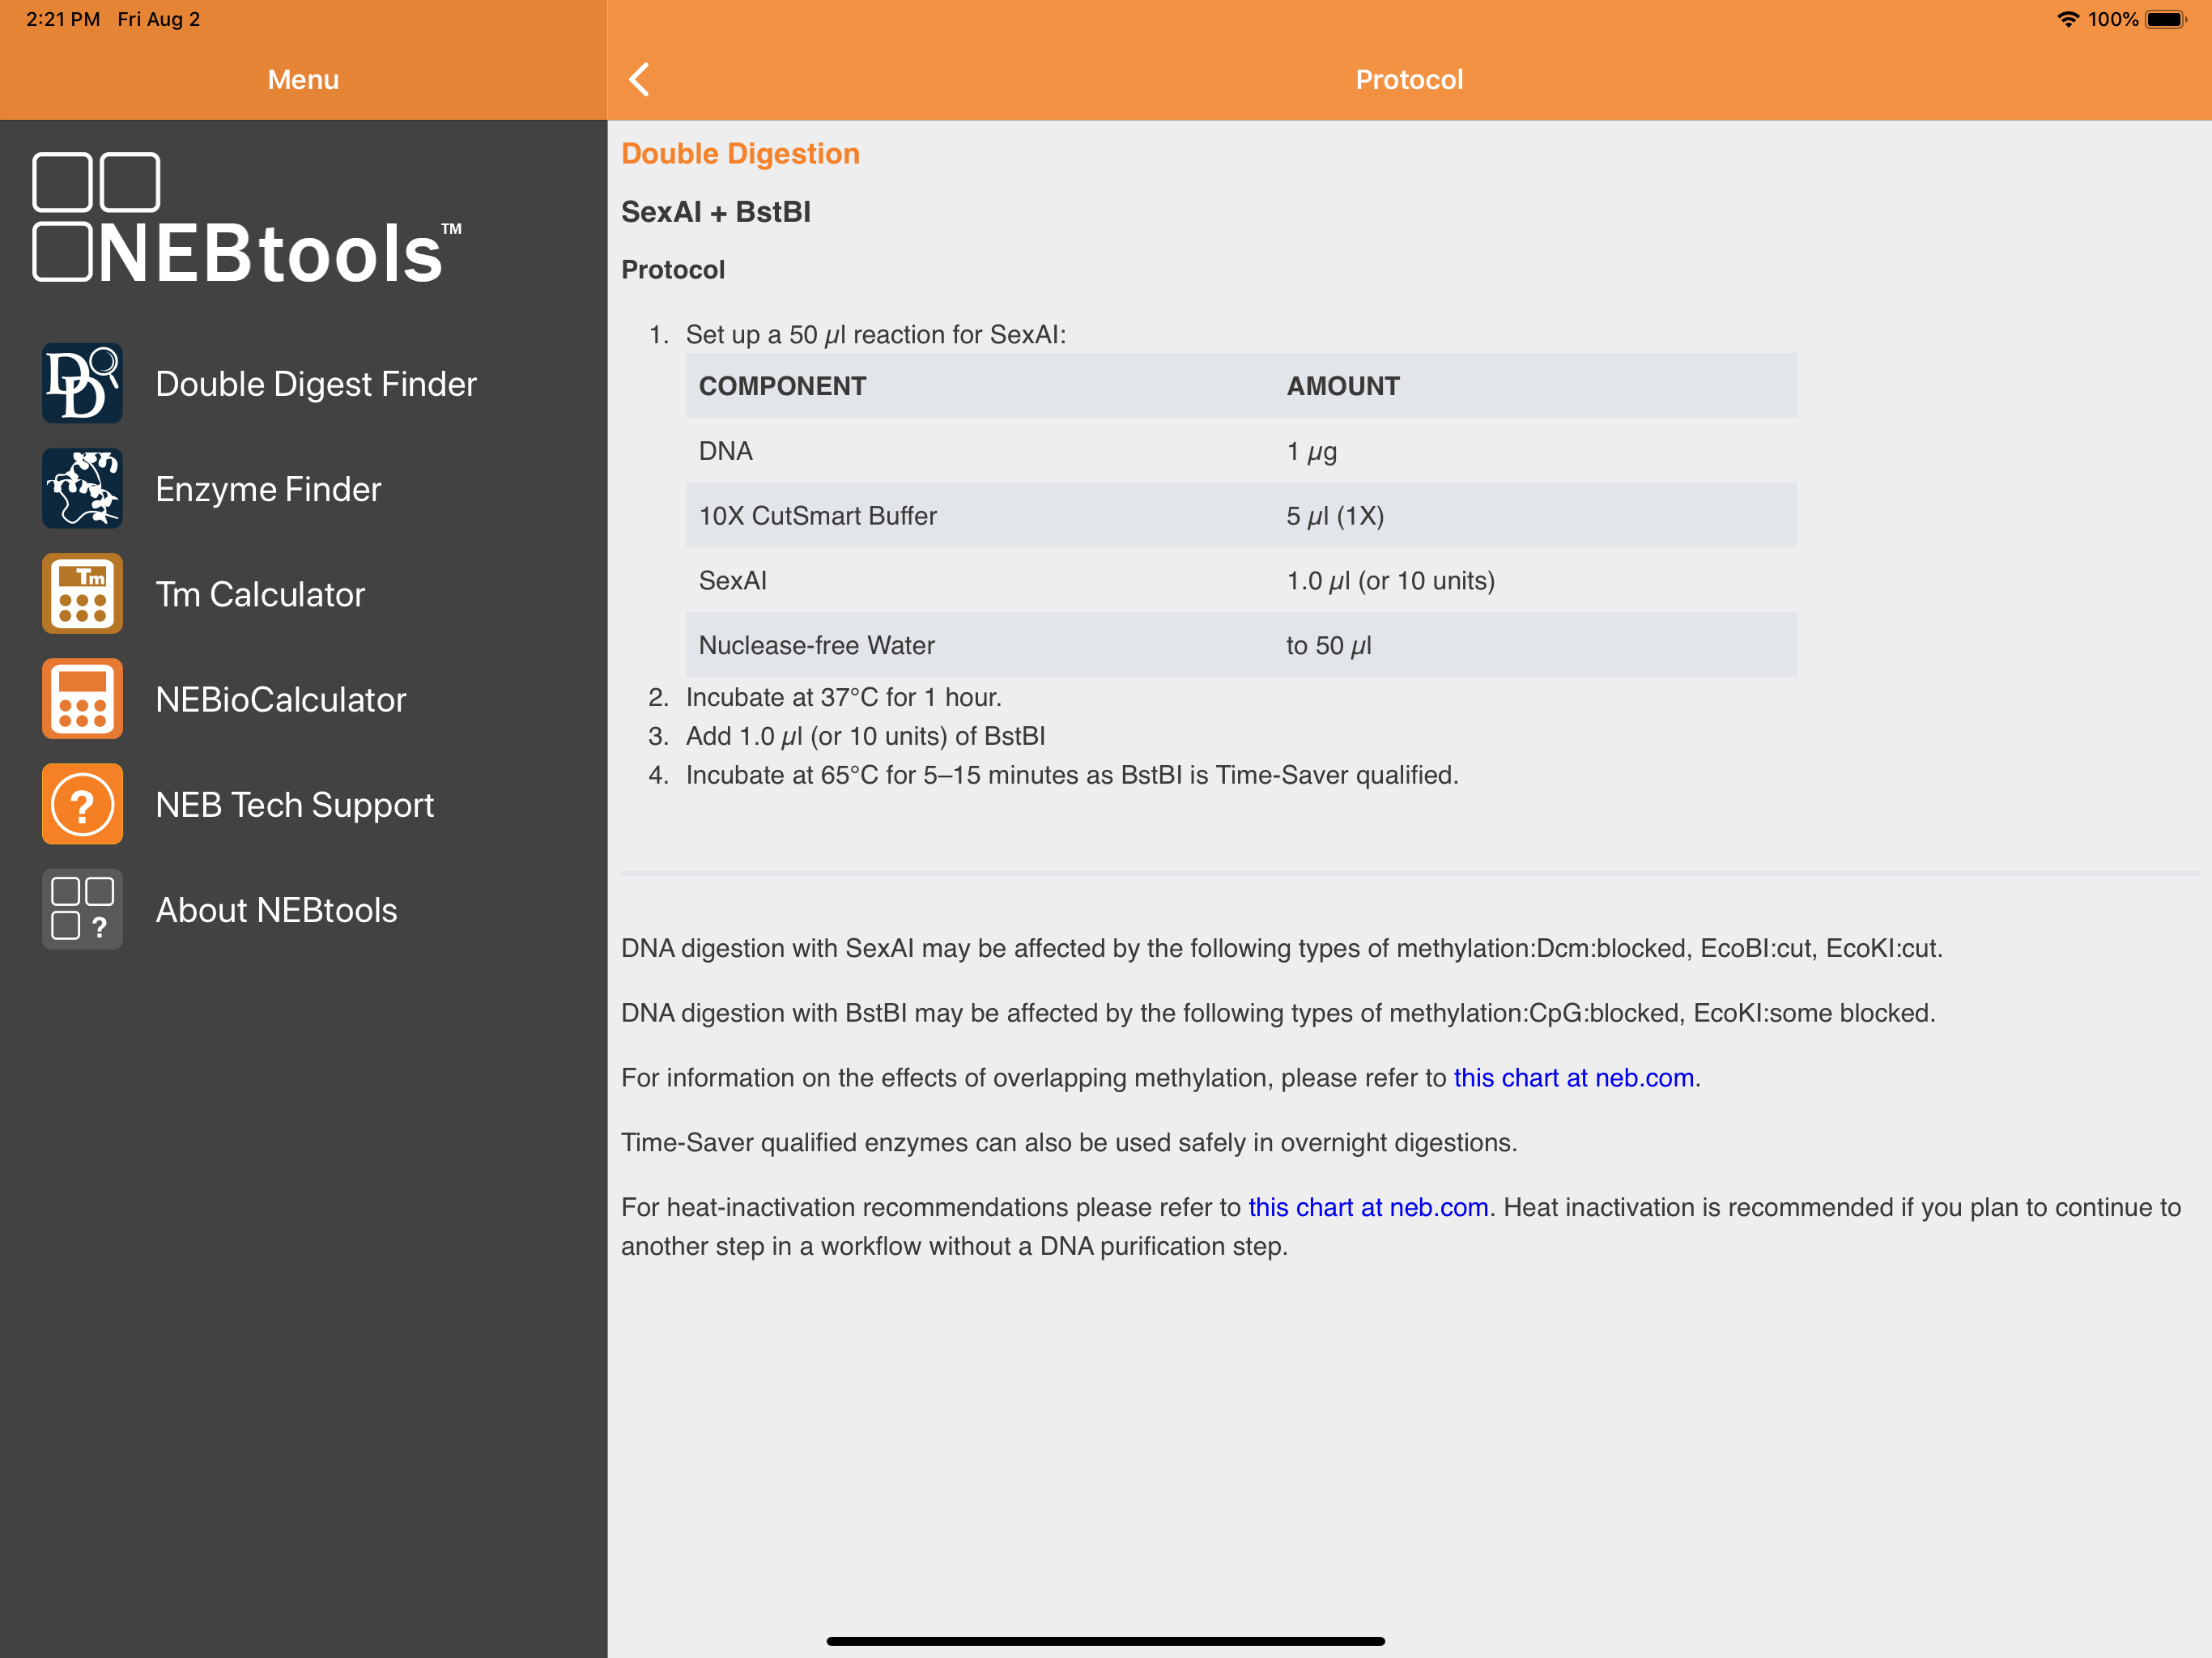The width and height of the screenshot is (2212, 1658).
Task: Open the Double Digest Finder icon
Action: click(82, 383)
